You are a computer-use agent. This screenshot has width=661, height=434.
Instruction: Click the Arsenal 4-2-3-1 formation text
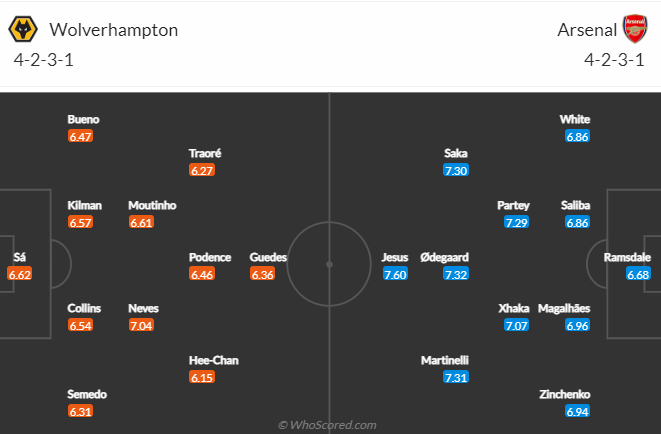click(x=614, y=60)
